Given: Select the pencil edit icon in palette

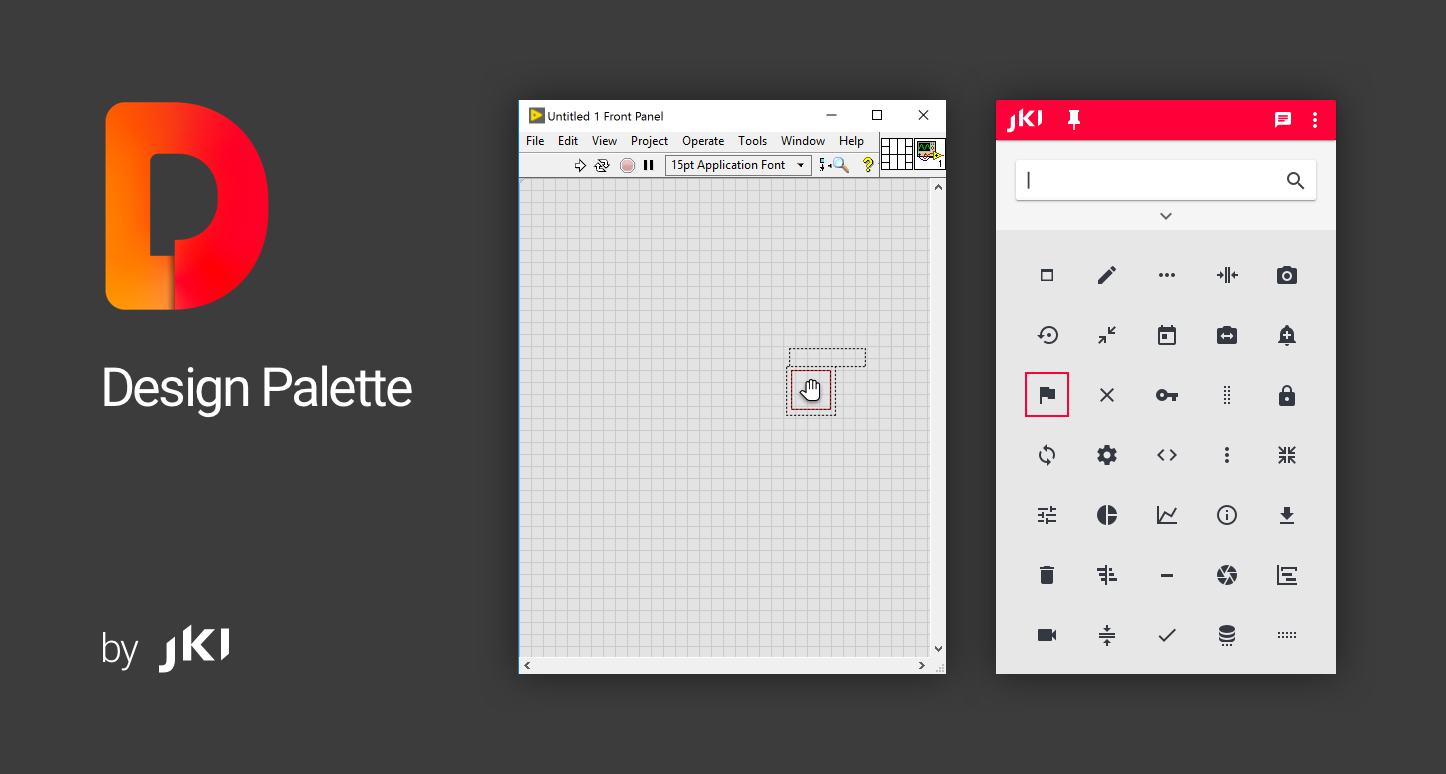Looking at the screenshot, I should (x=1107, y=275).
